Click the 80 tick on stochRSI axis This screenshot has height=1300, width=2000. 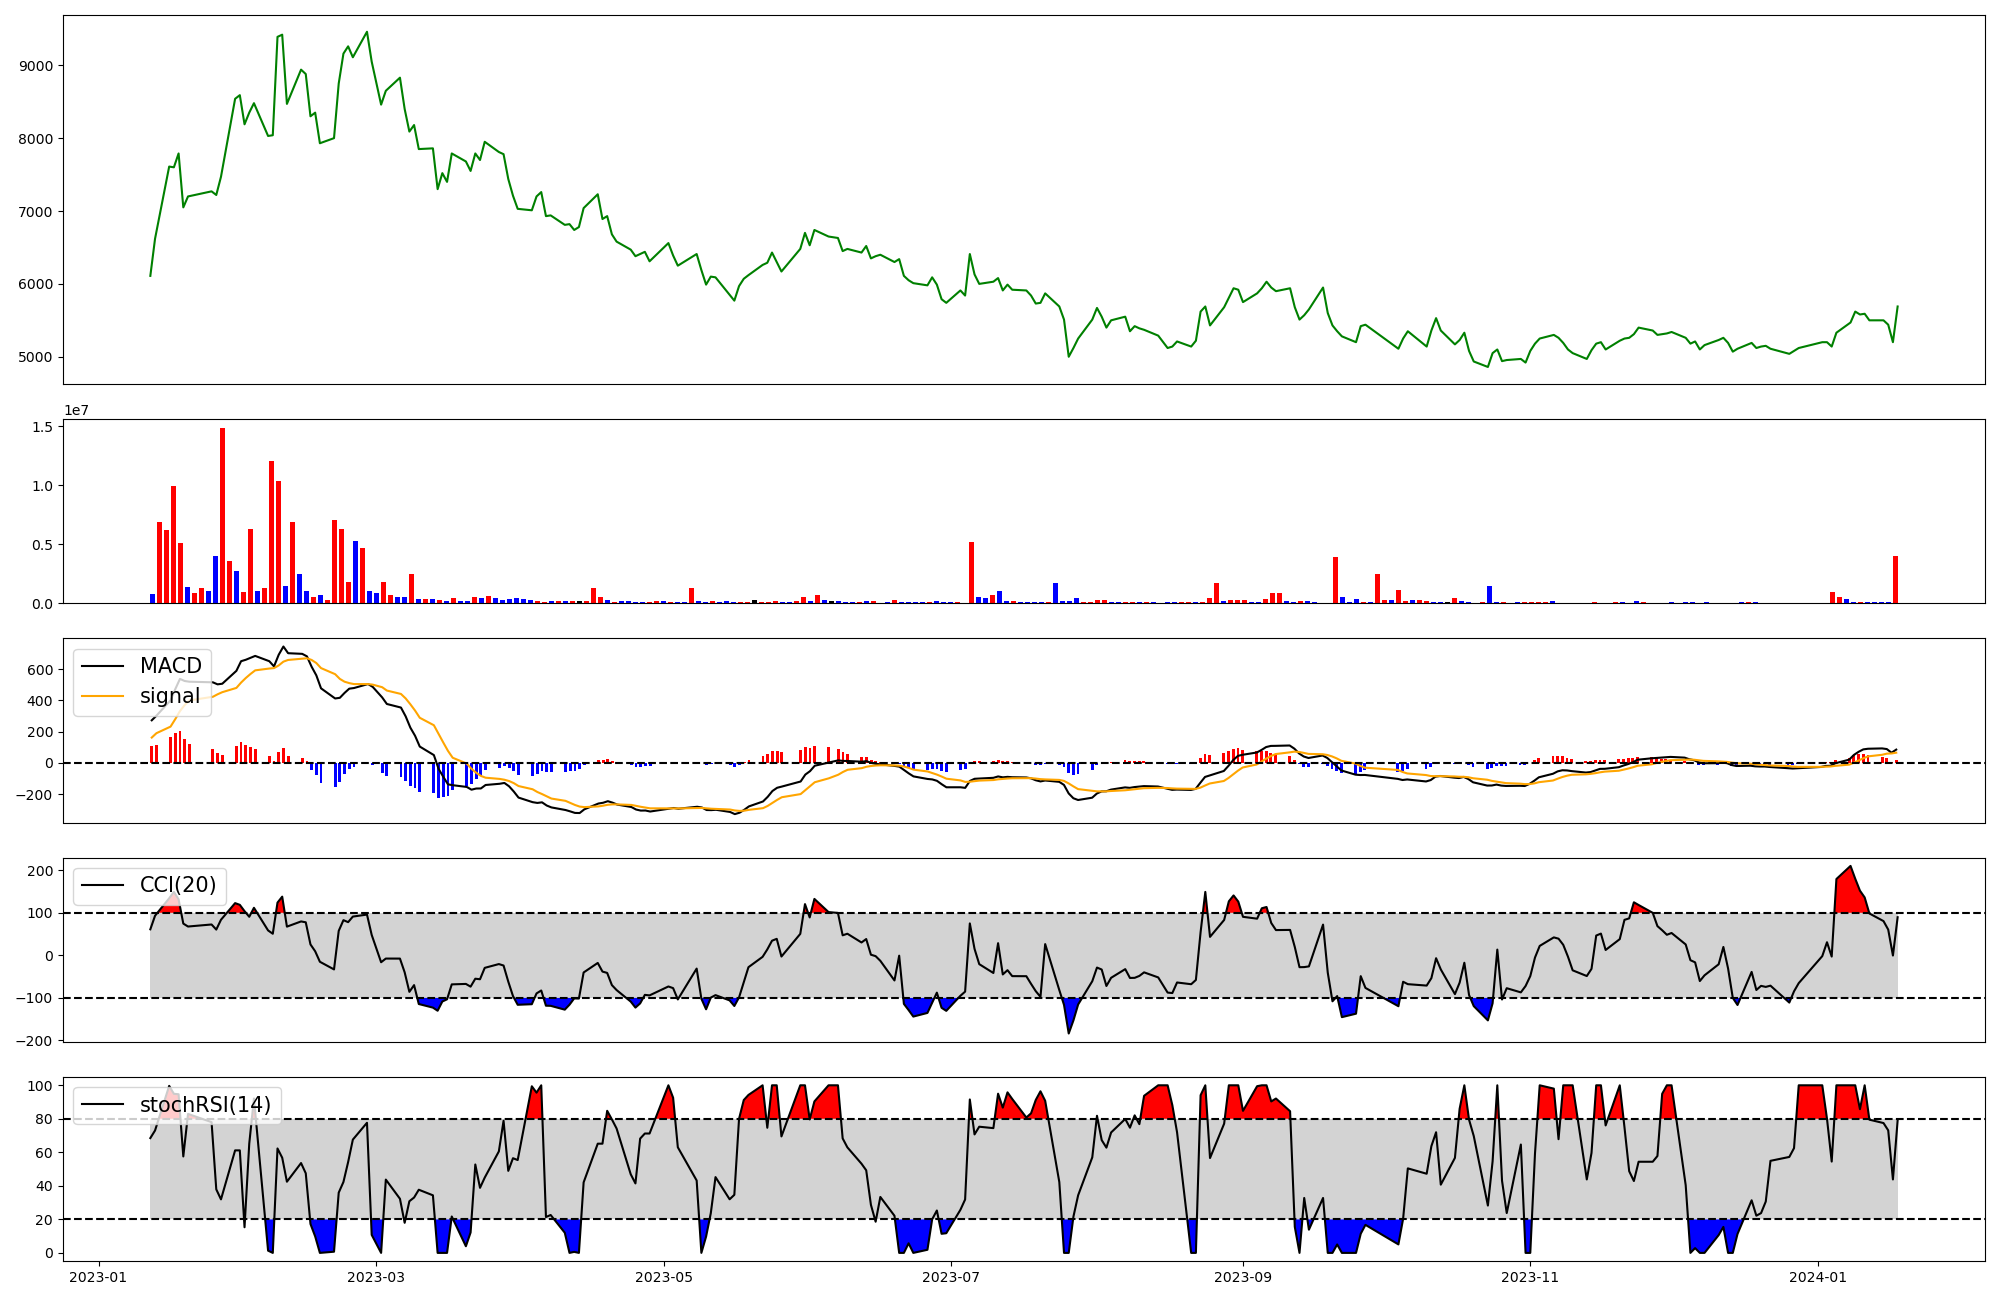(46, 1120)
